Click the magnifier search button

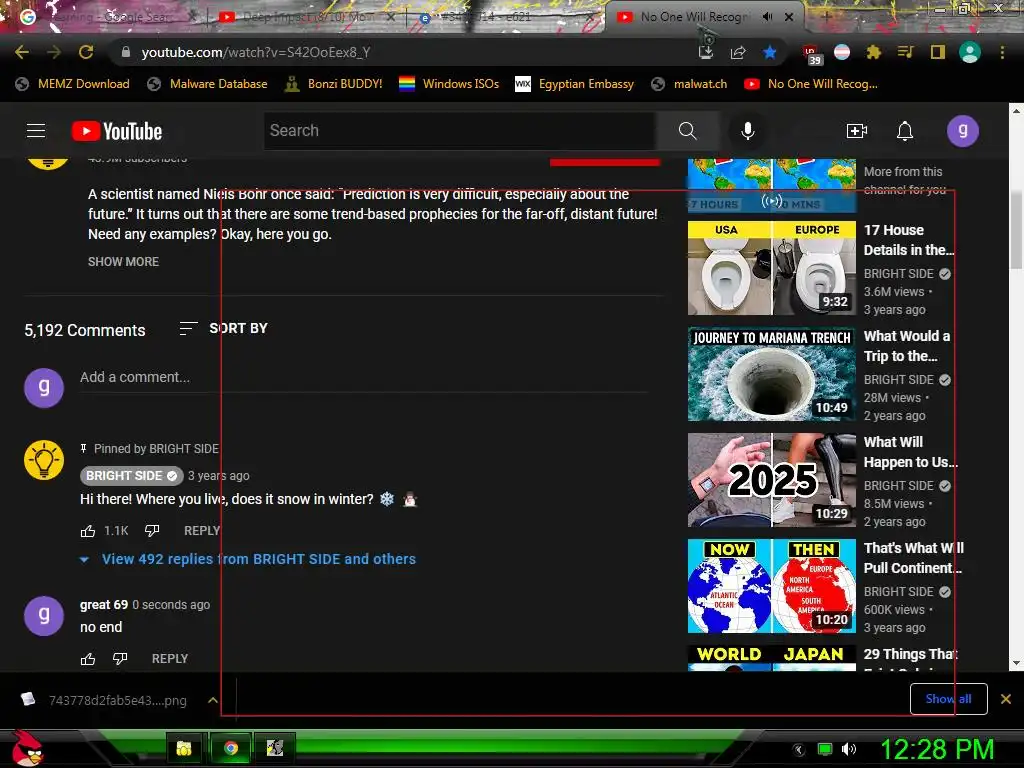pyautogui.click(x=687, y=131)
